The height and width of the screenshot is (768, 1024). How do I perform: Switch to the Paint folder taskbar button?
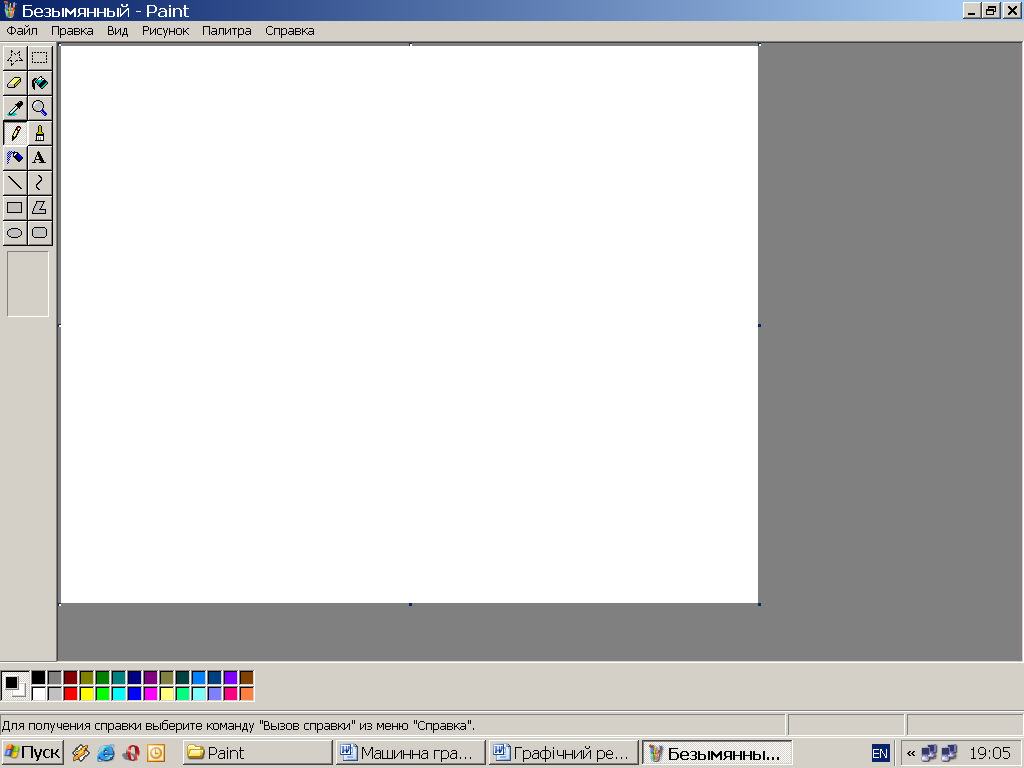click(x=257, y=753)
